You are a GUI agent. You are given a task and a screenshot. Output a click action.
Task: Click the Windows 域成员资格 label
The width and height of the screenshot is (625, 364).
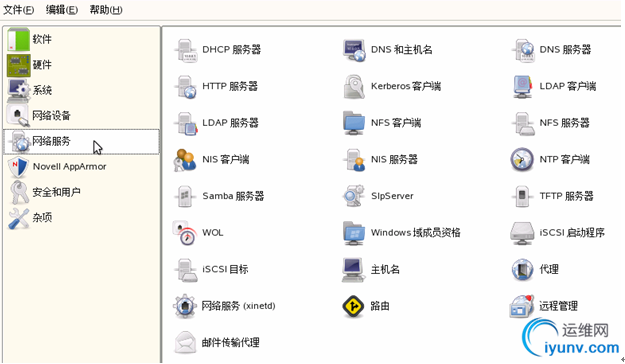click(416, 233)
